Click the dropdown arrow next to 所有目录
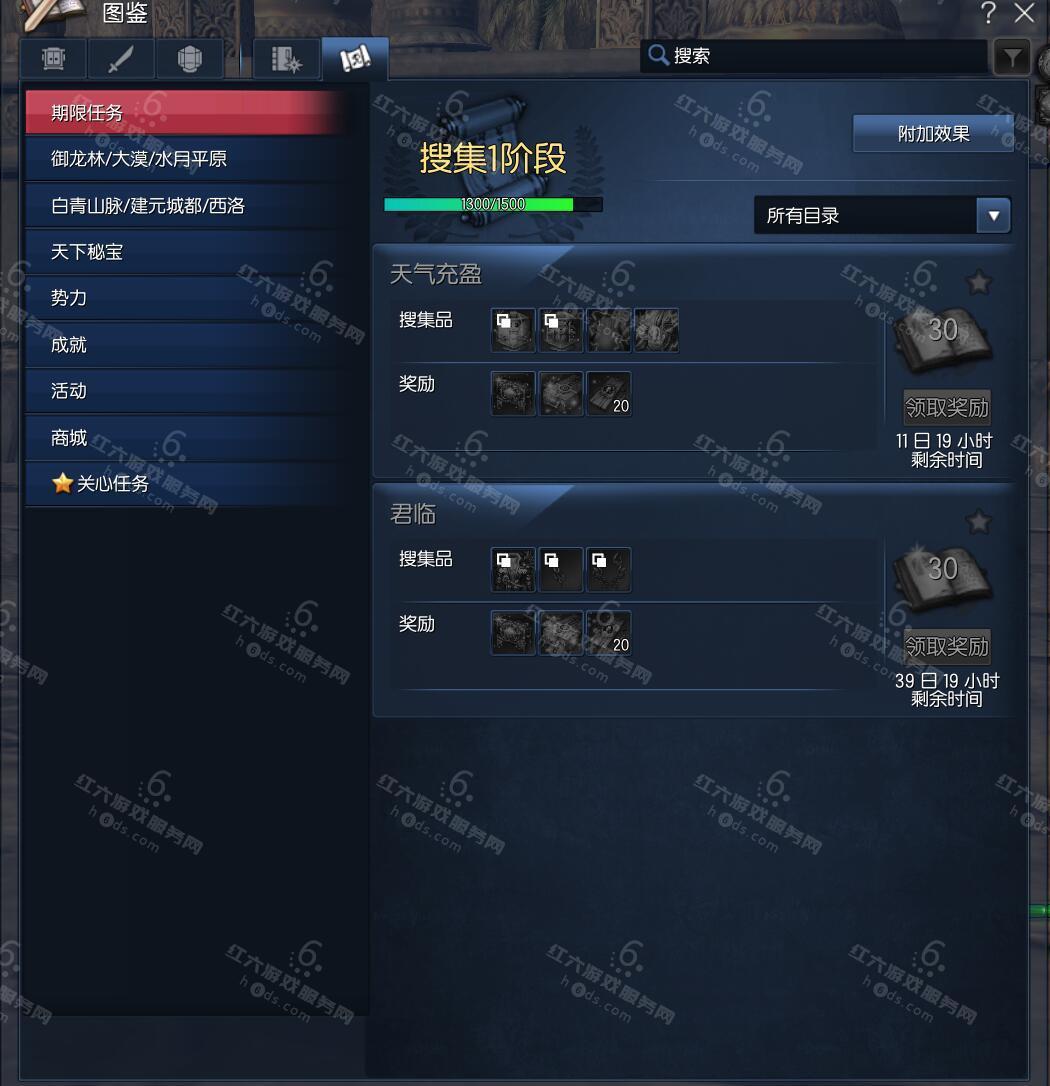The image size is (1050, 1086). pyautogui.click(x=993, y=215)
